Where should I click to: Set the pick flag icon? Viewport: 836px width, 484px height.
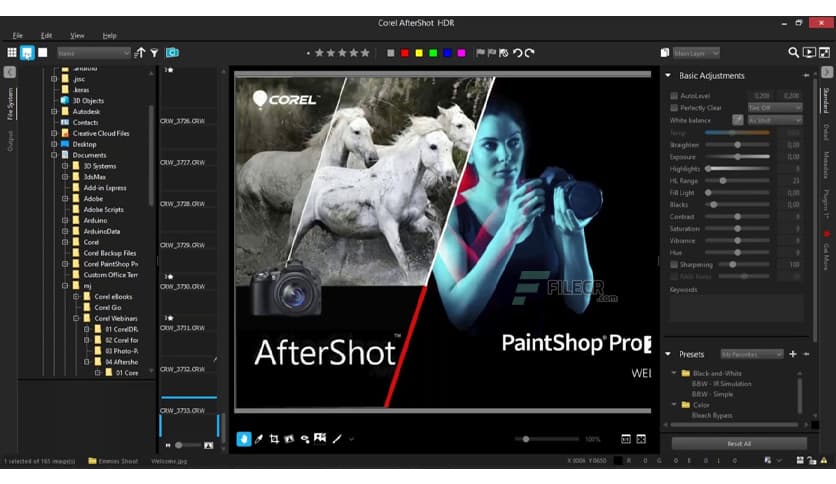point(480,53)
